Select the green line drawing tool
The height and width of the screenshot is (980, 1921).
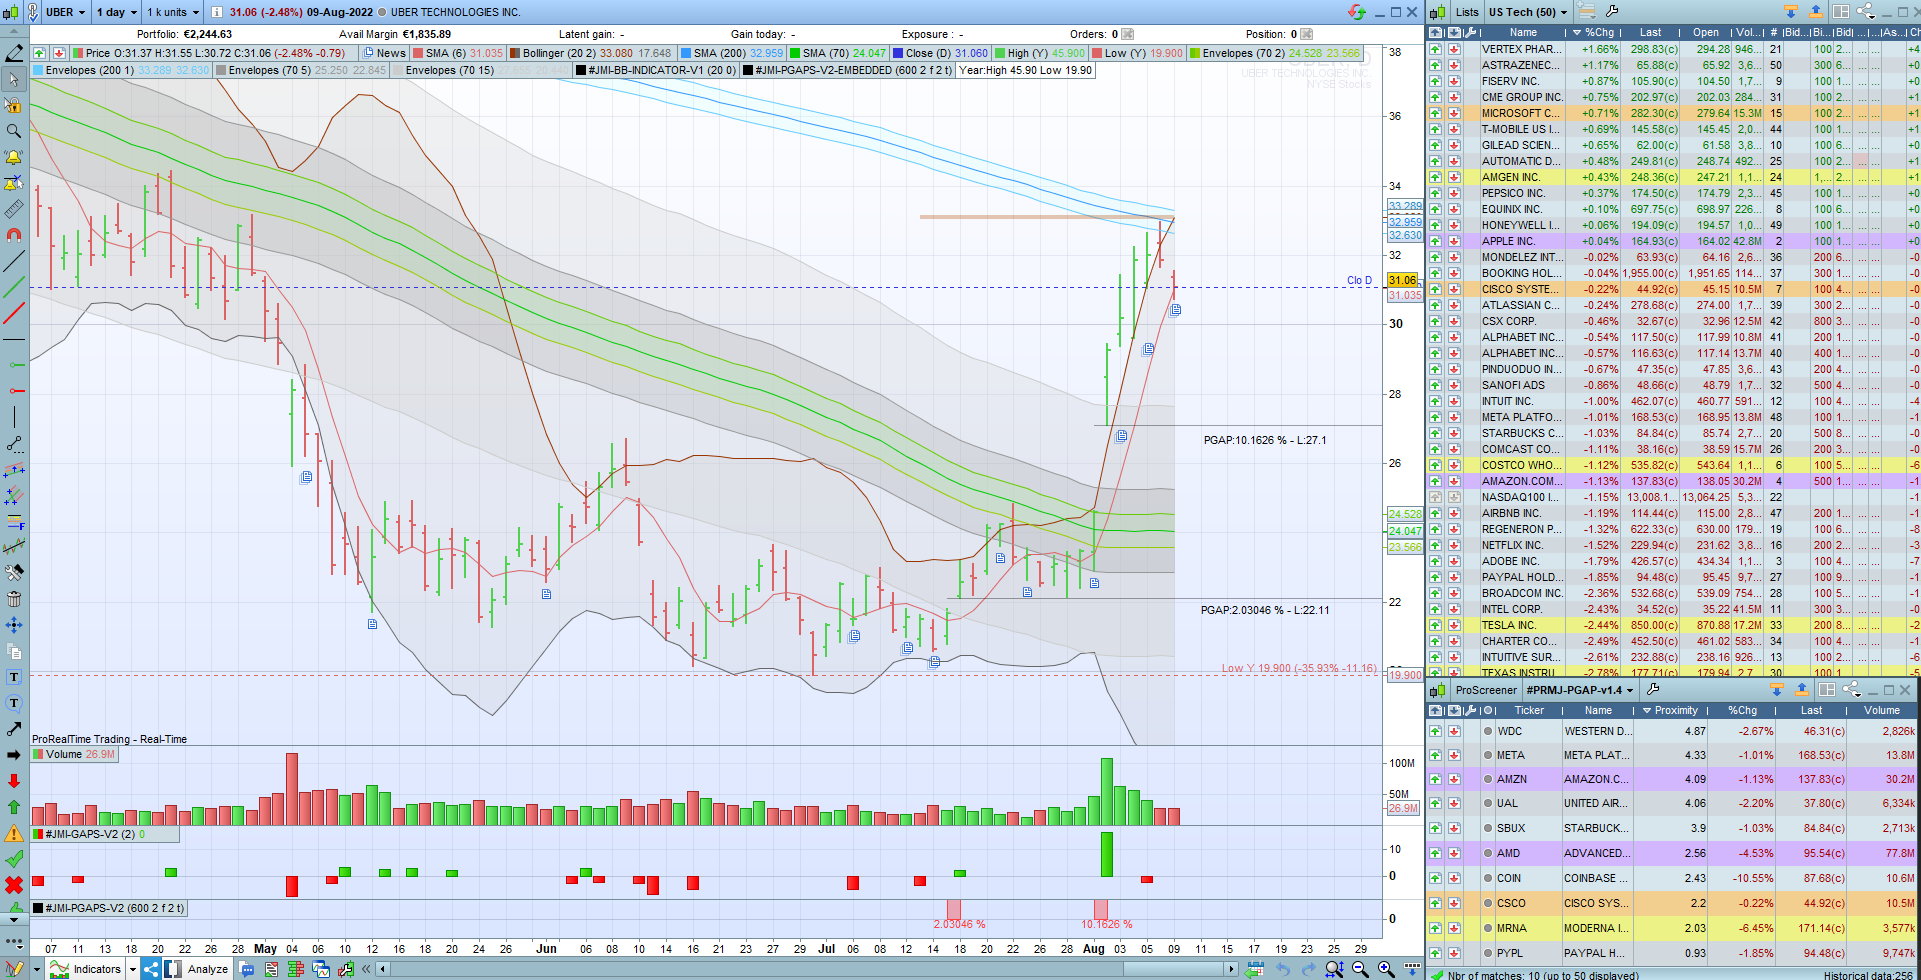[14, 288]
